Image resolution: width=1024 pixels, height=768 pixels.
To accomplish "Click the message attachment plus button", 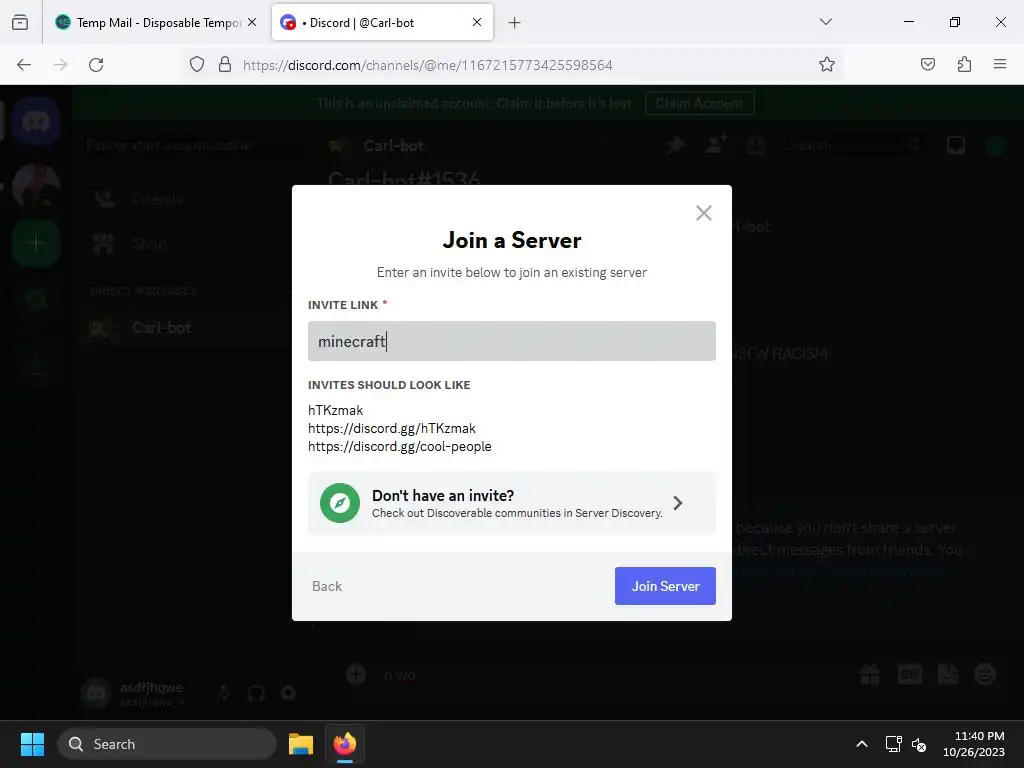I will tap(356, 673).
